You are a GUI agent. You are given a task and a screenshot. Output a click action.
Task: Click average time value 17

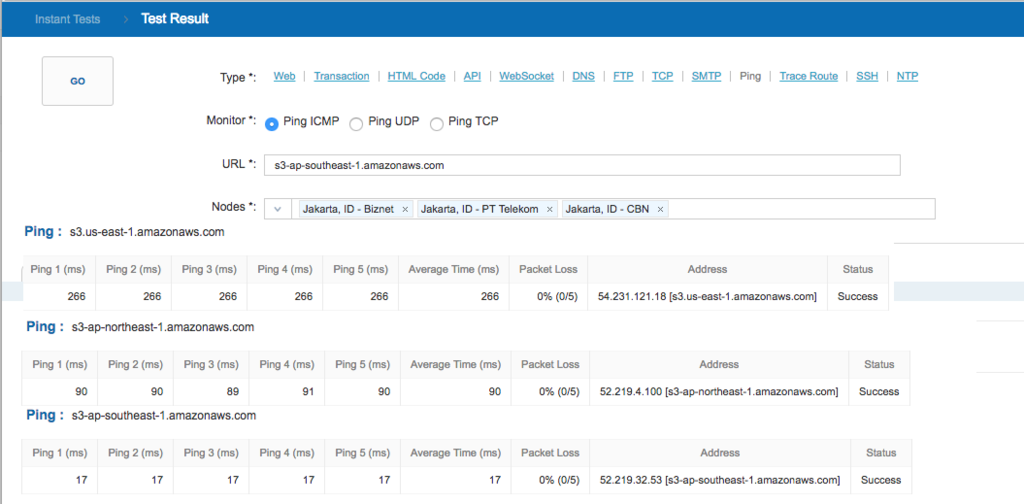495,480
